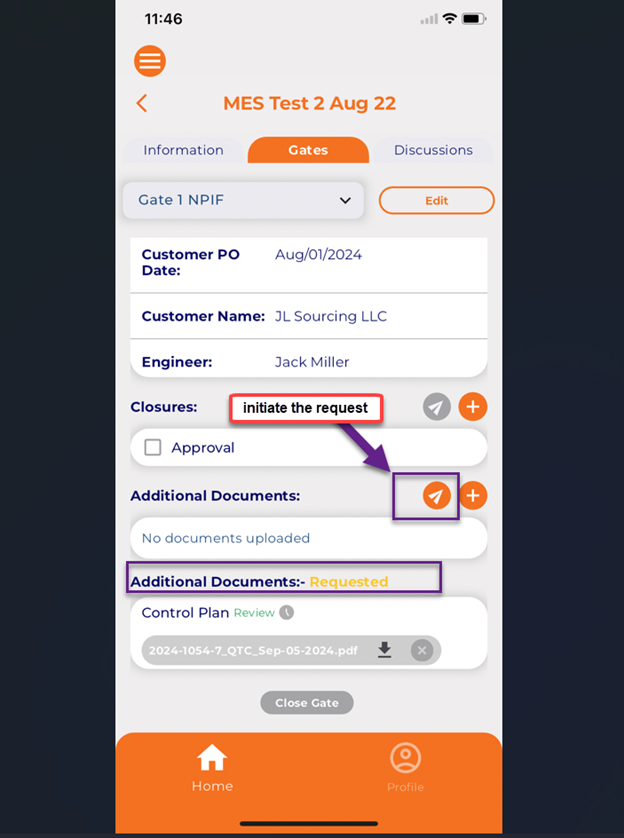Image resolution: width=624 pixels, height=838 pixels.
Task: Download the QTC PDF file
Action: pyautogui.click(x=384, y=651)
